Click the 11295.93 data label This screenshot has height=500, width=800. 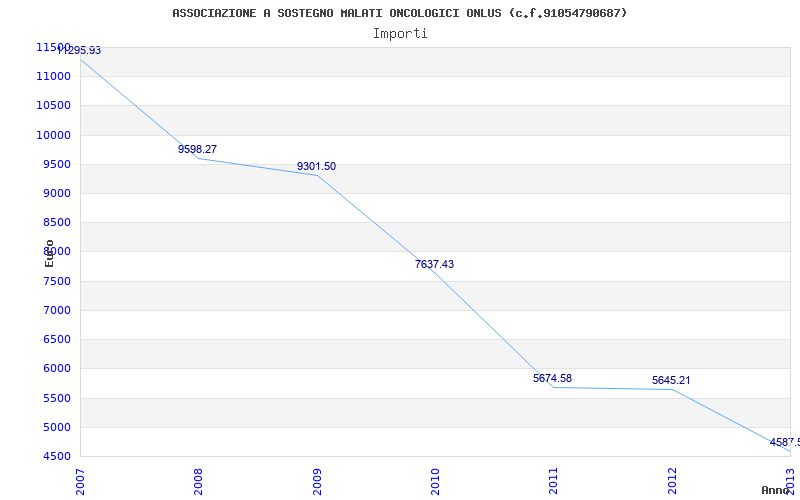click(x=79, y=51)
